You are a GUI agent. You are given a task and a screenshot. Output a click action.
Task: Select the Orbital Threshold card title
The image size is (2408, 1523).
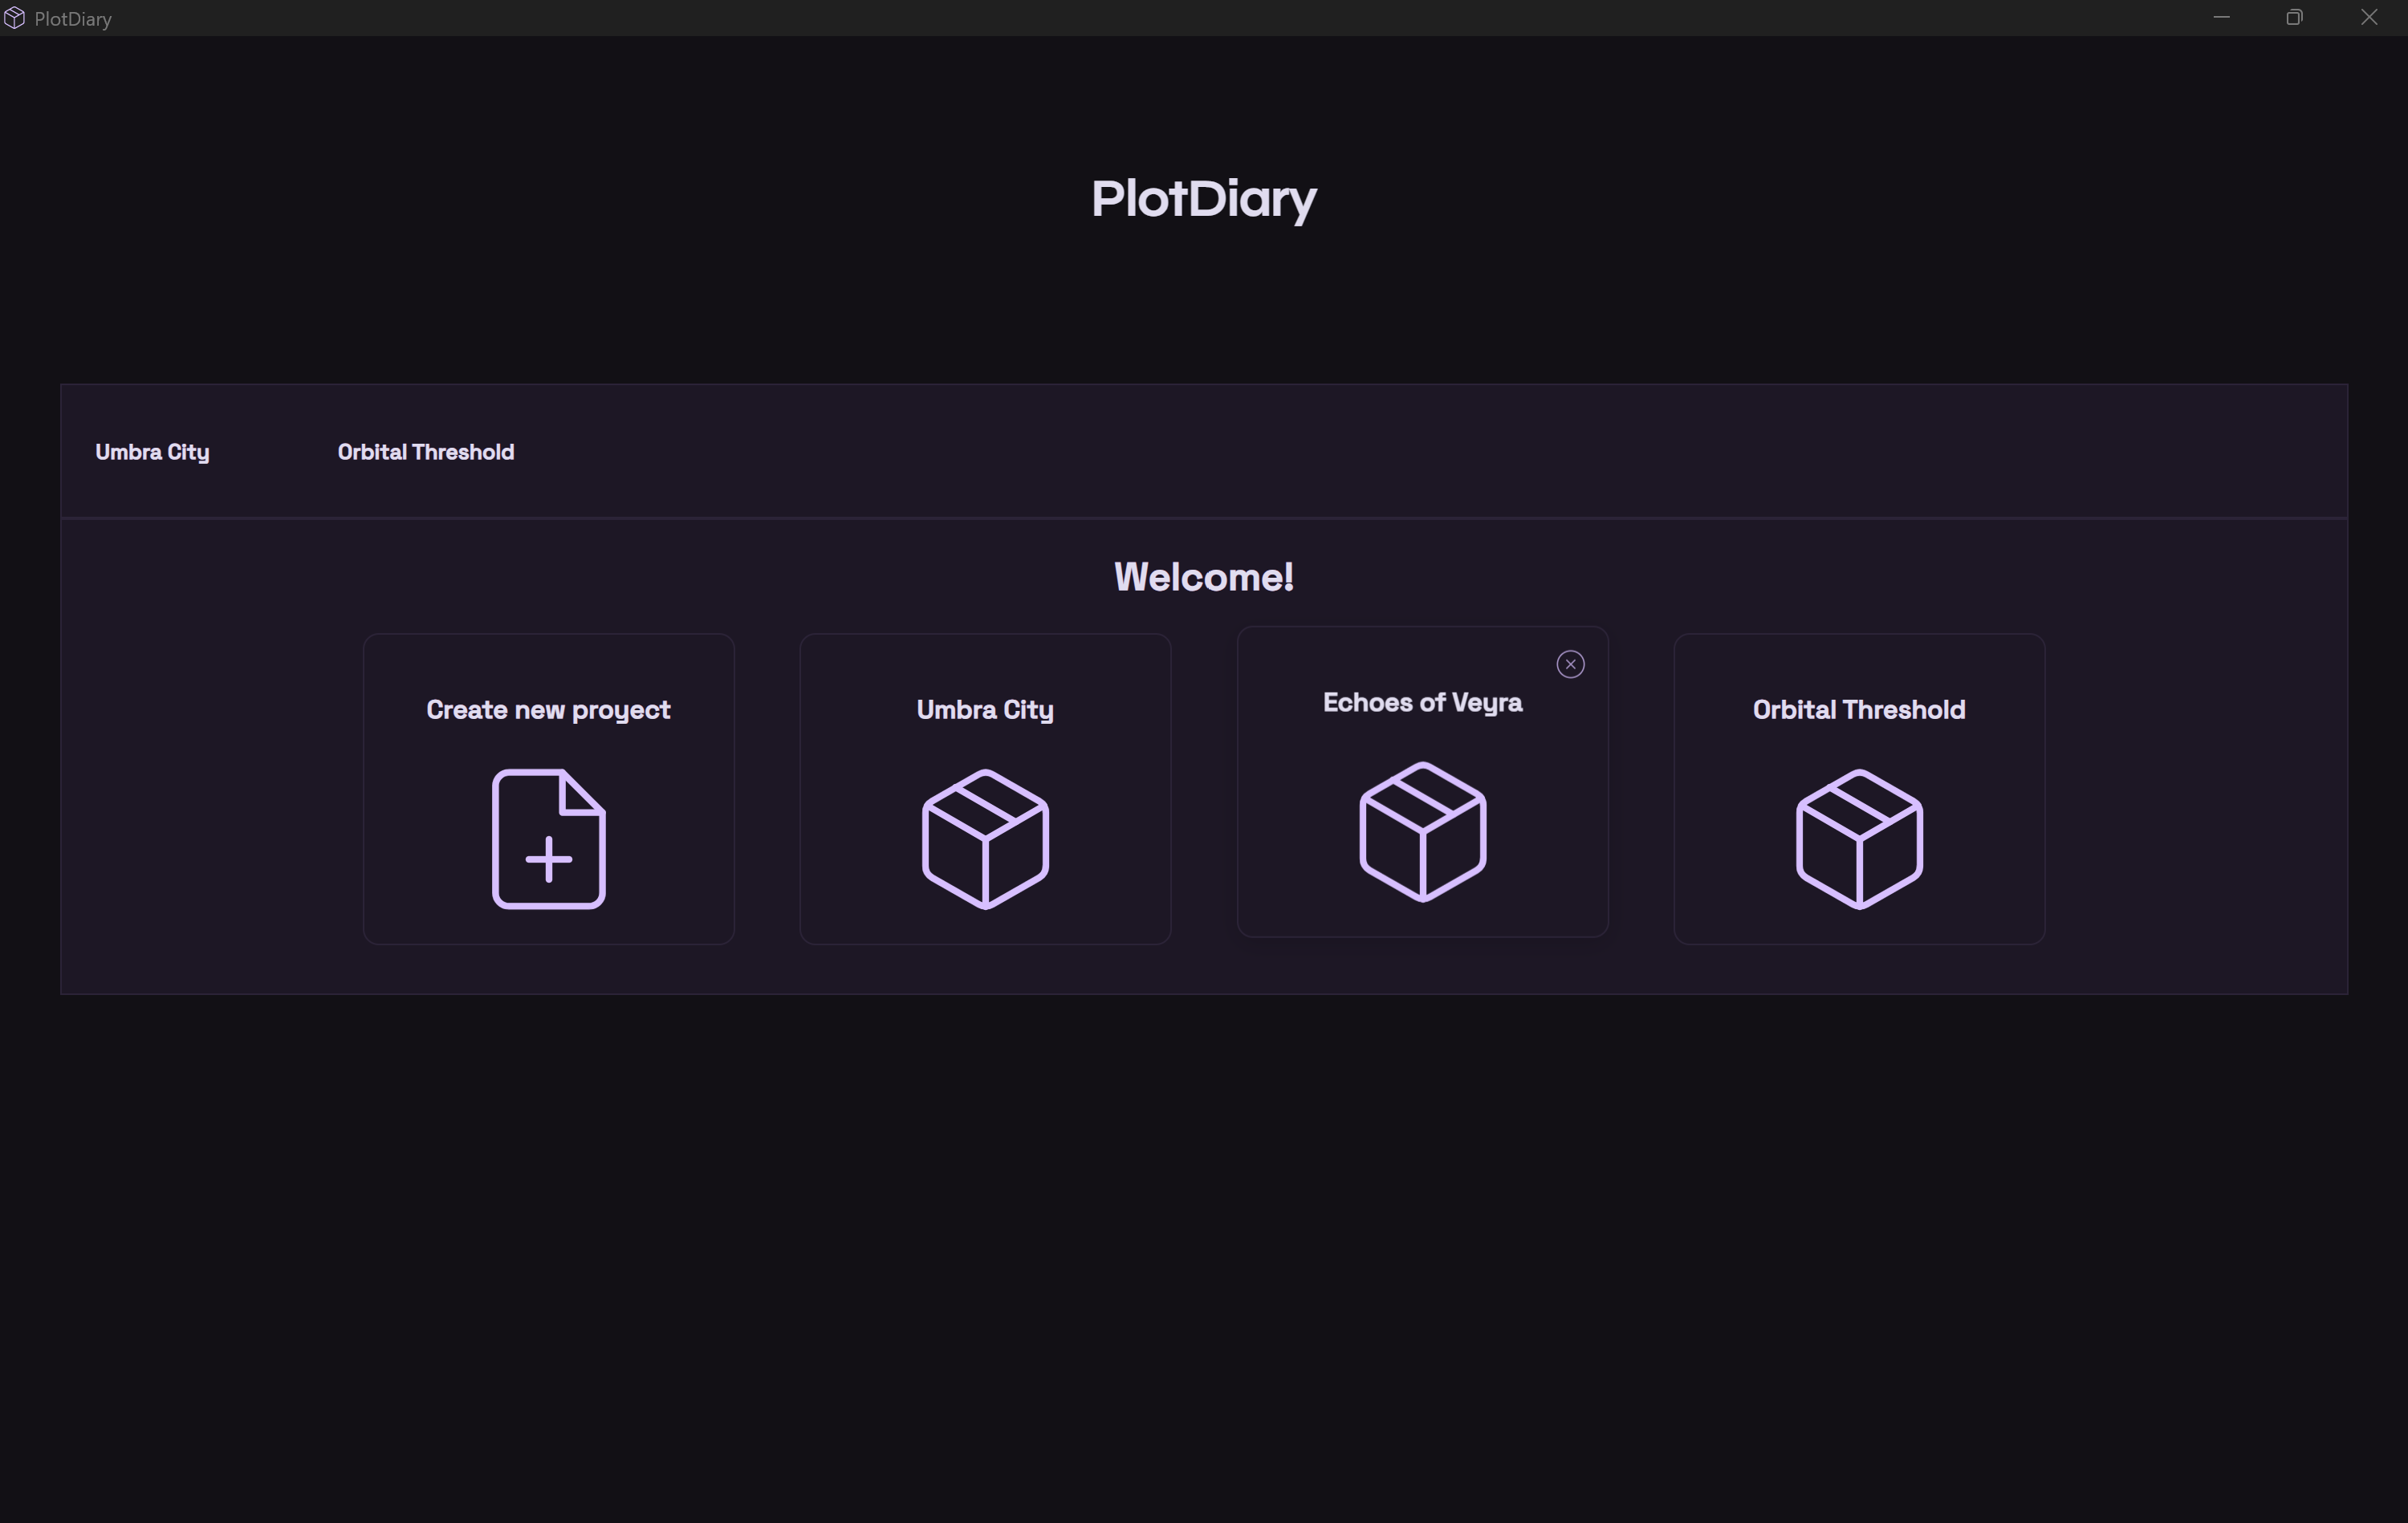click(1859, 709)
